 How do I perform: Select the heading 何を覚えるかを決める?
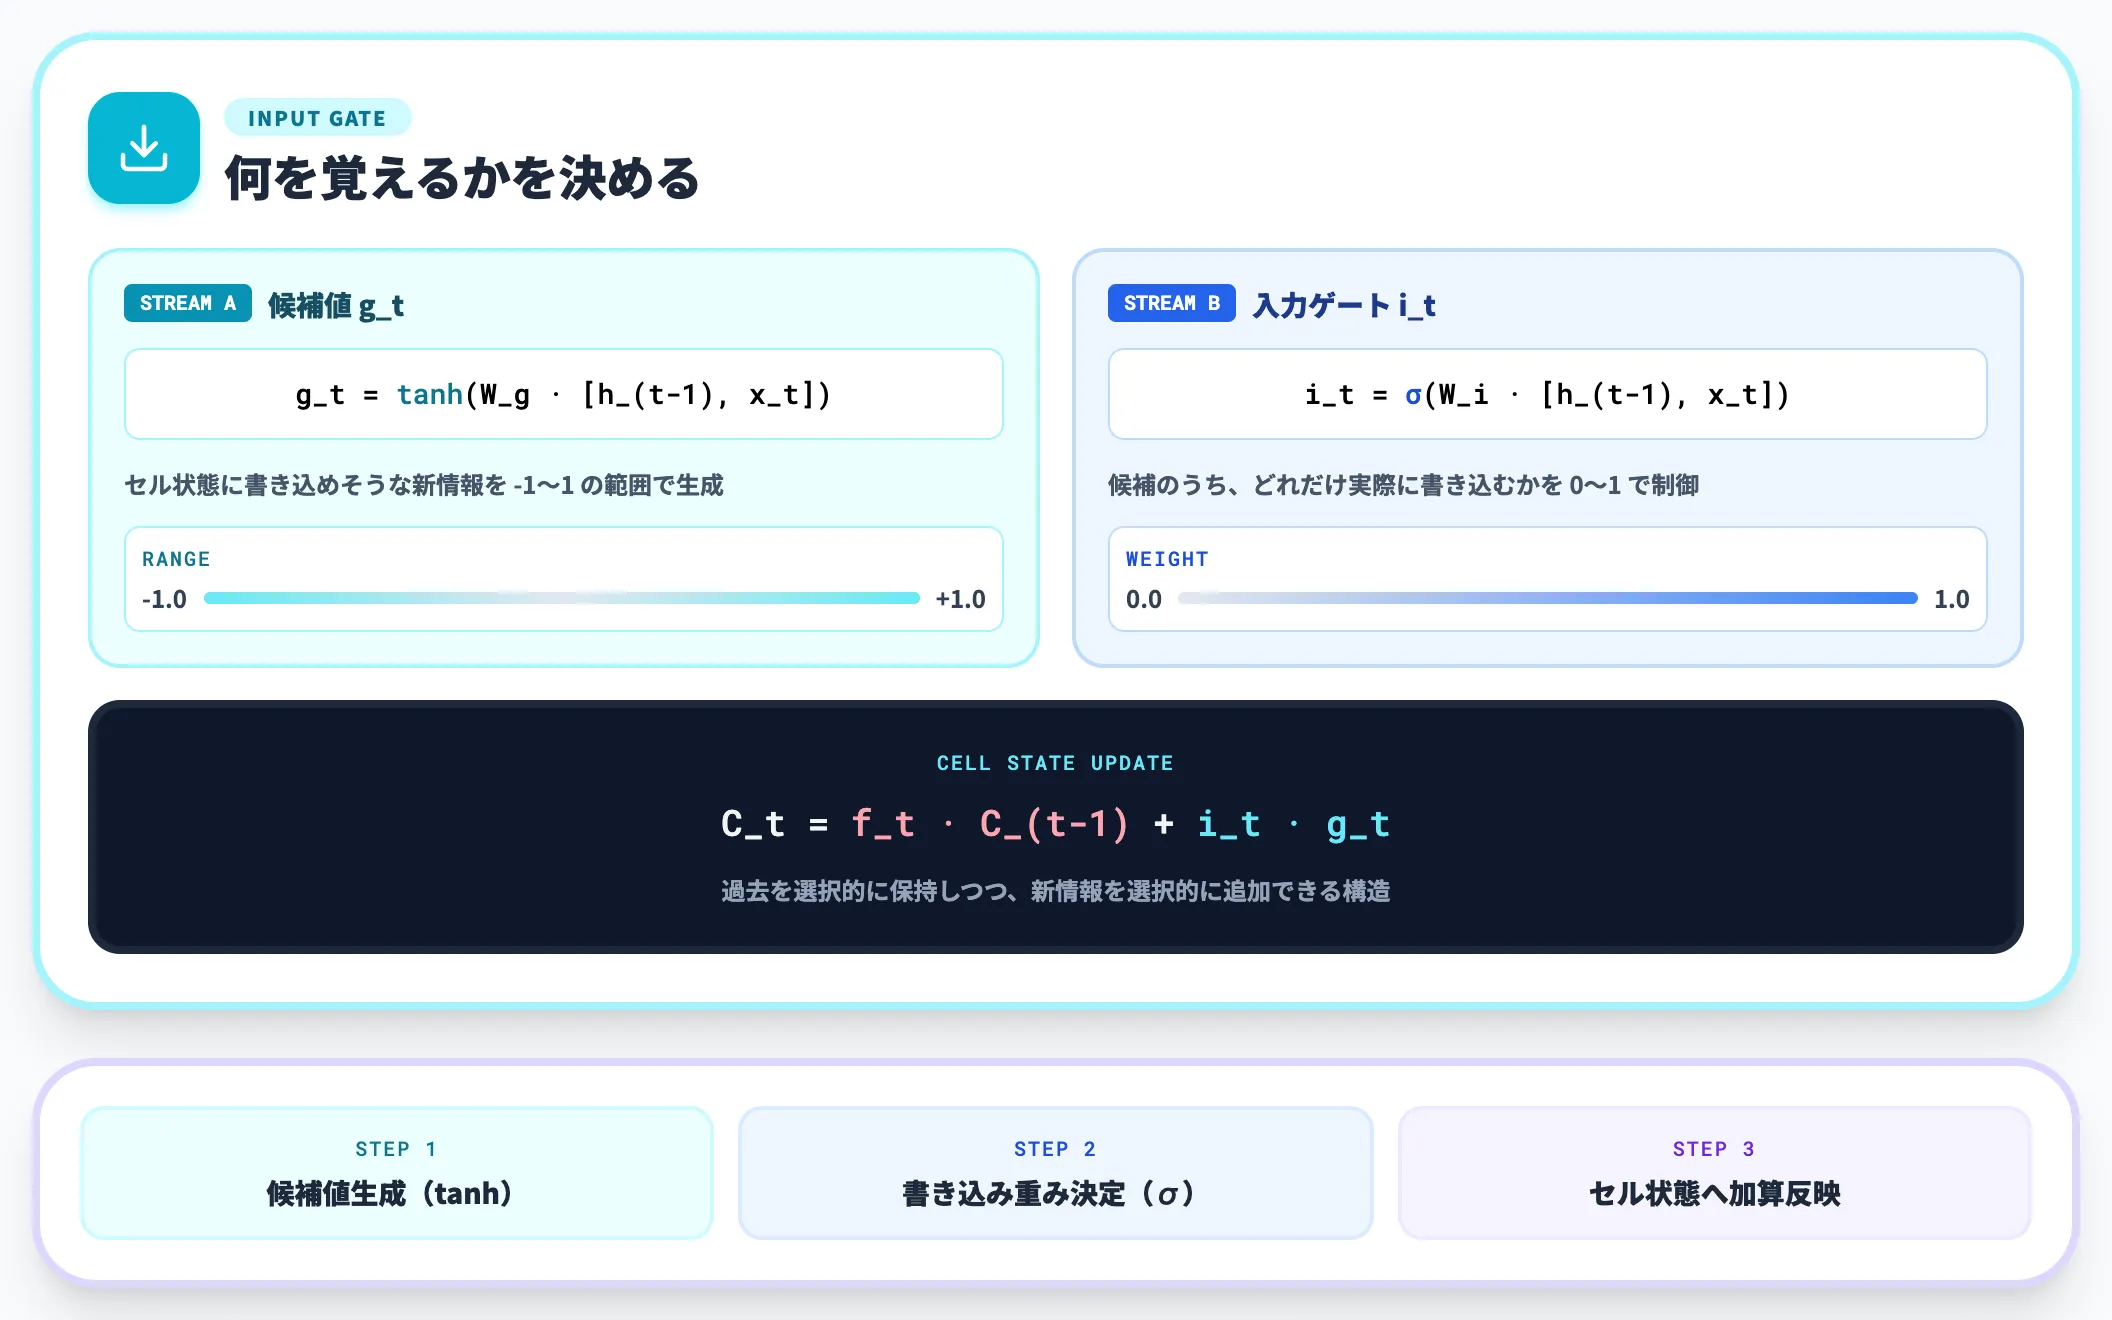point(462,178)
